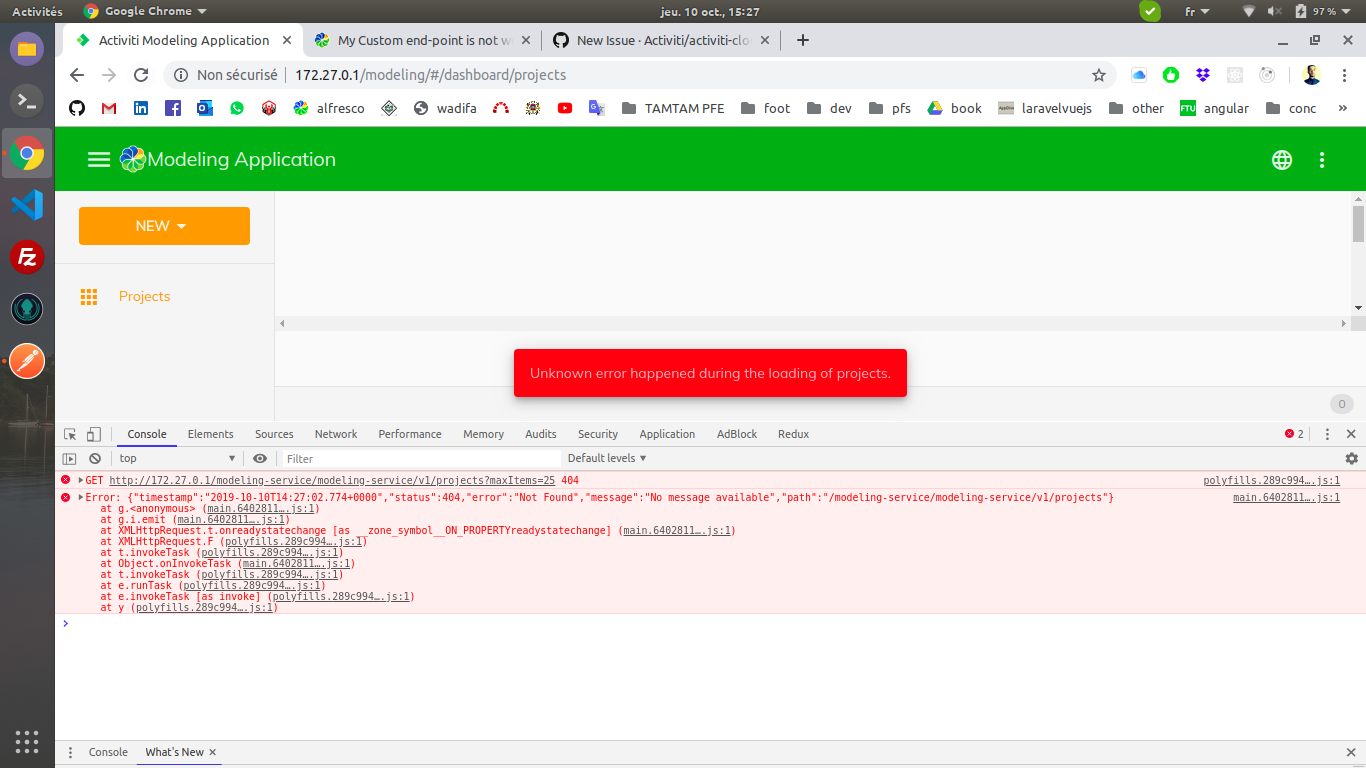Launch Visual Studio Code from dock
This screenshot has height=768, width=1366.
point(27,205)
